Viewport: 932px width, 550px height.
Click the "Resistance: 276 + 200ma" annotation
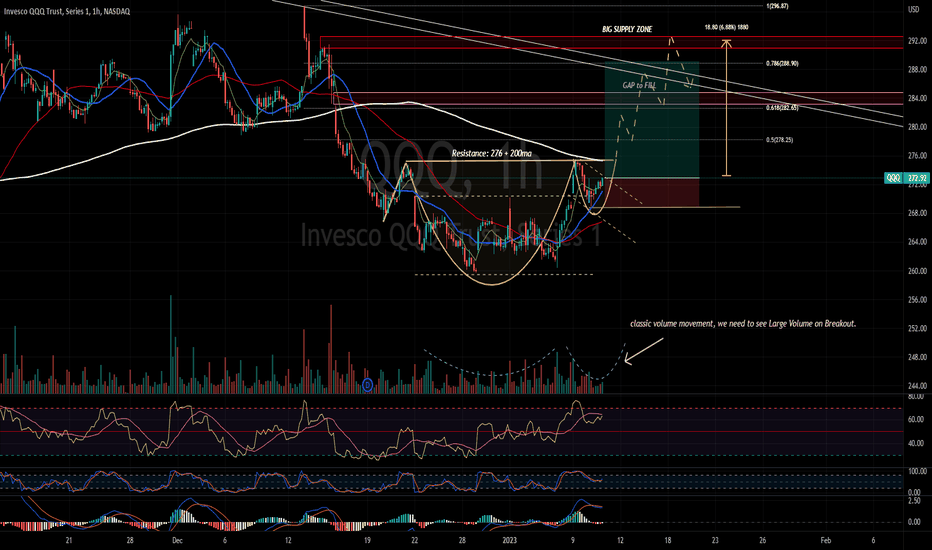(x=492, y=153)
